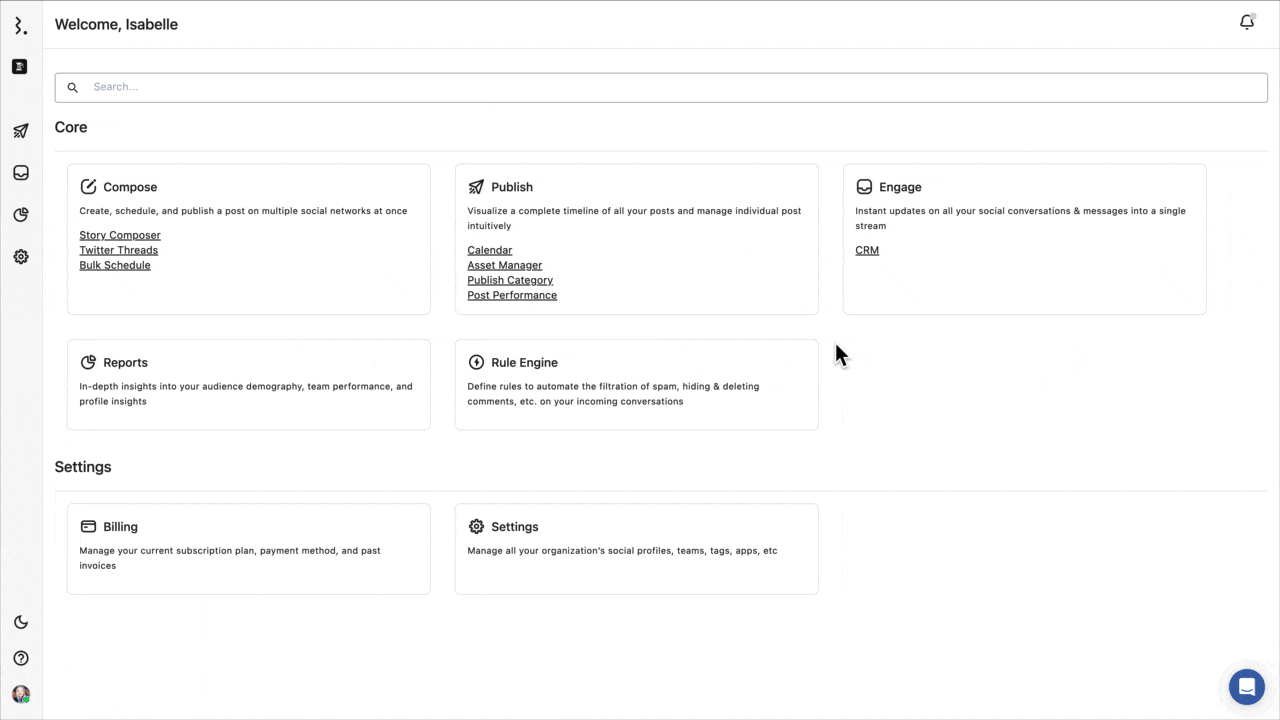Toggle dark mode with the moon icon
The height and width of the screenshot is (720, 1280).
pos(21,622)
